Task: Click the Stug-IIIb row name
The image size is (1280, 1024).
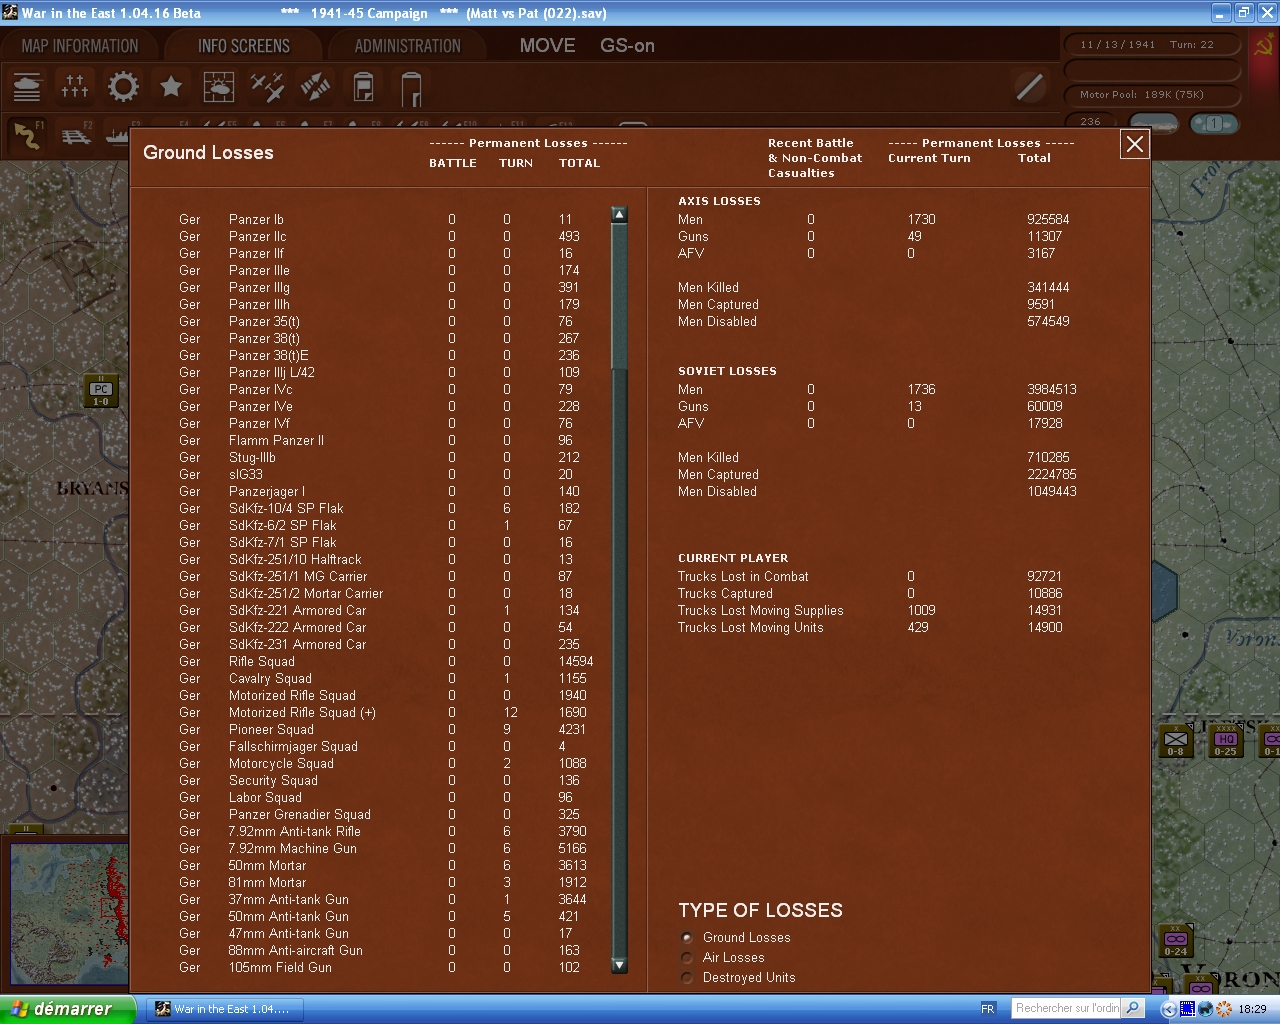Action: coord(252,458)
